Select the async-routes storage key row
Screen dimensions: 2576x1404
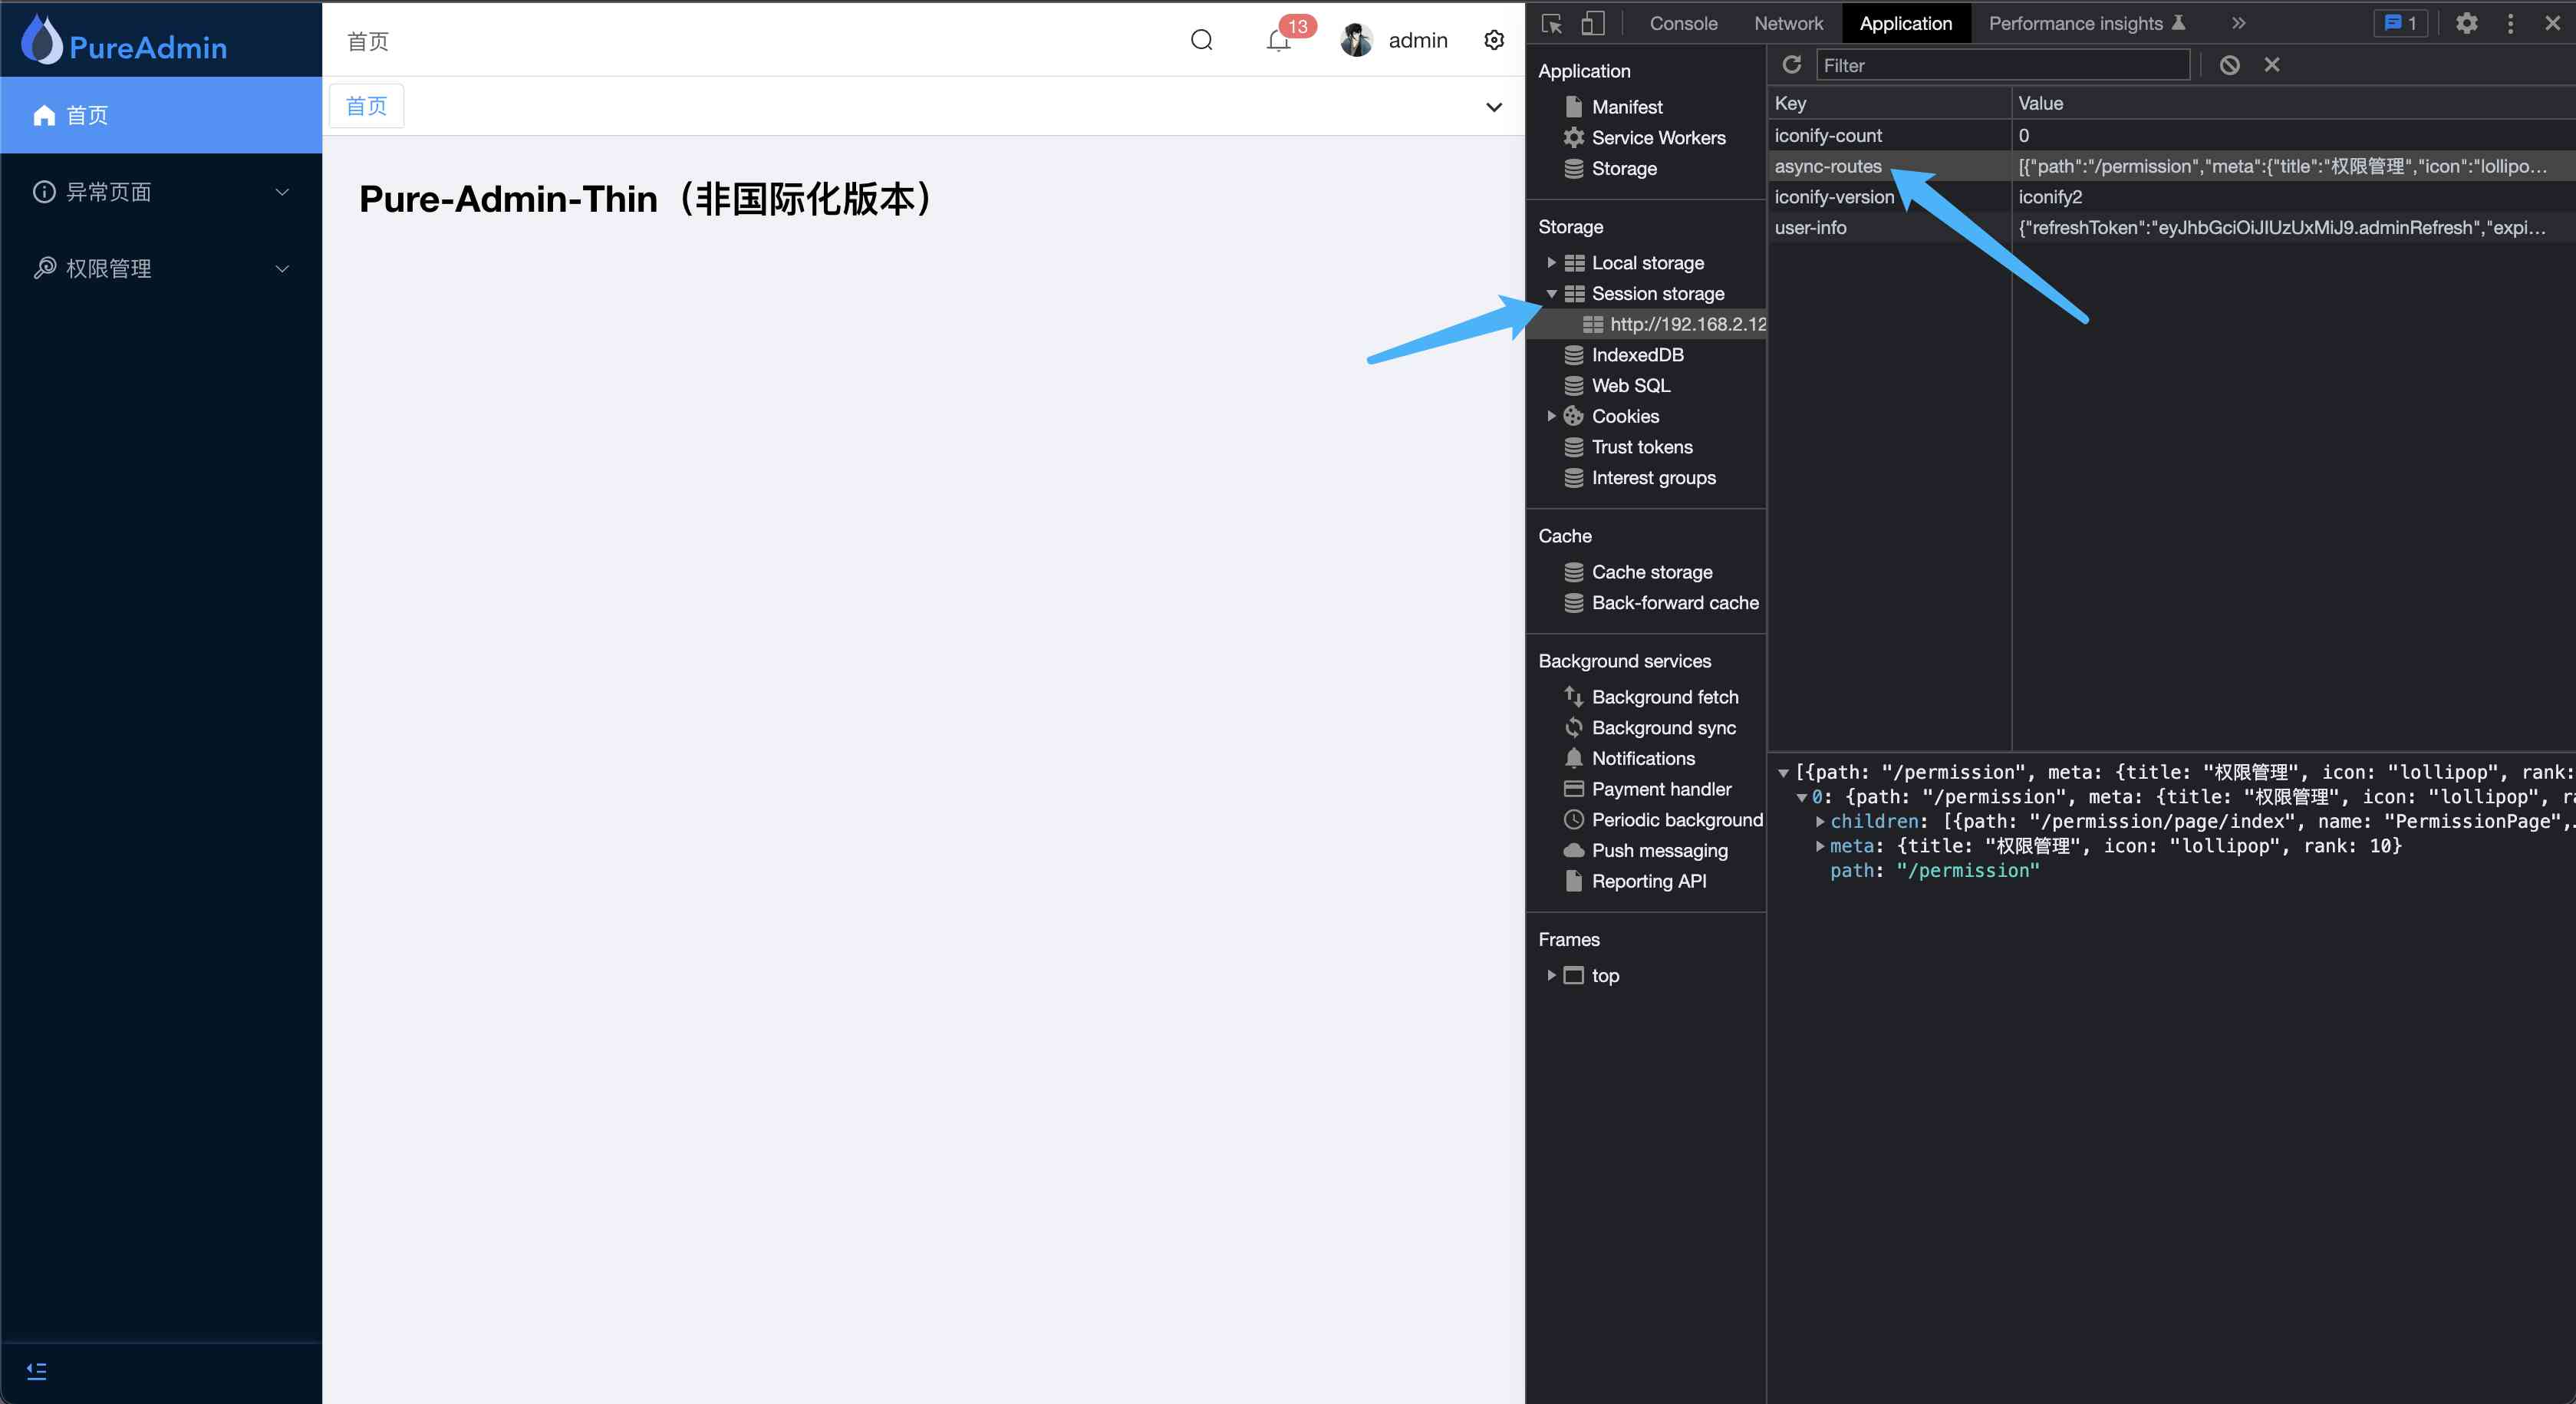[x=1828, y=166]
